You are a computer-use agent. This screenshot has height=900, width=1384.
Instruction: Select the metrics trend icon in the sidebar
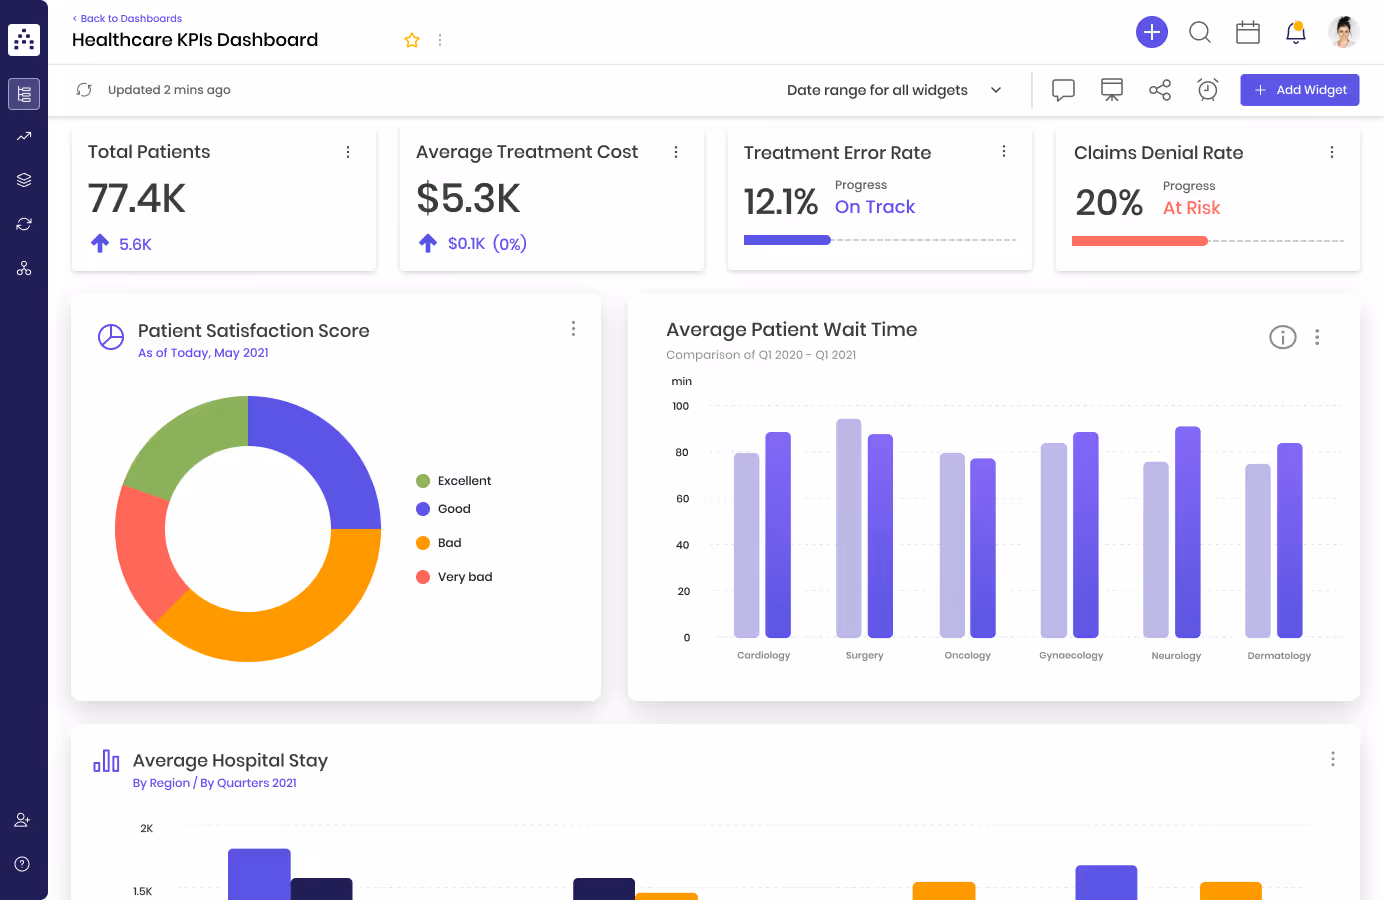[x=23, y=135]
